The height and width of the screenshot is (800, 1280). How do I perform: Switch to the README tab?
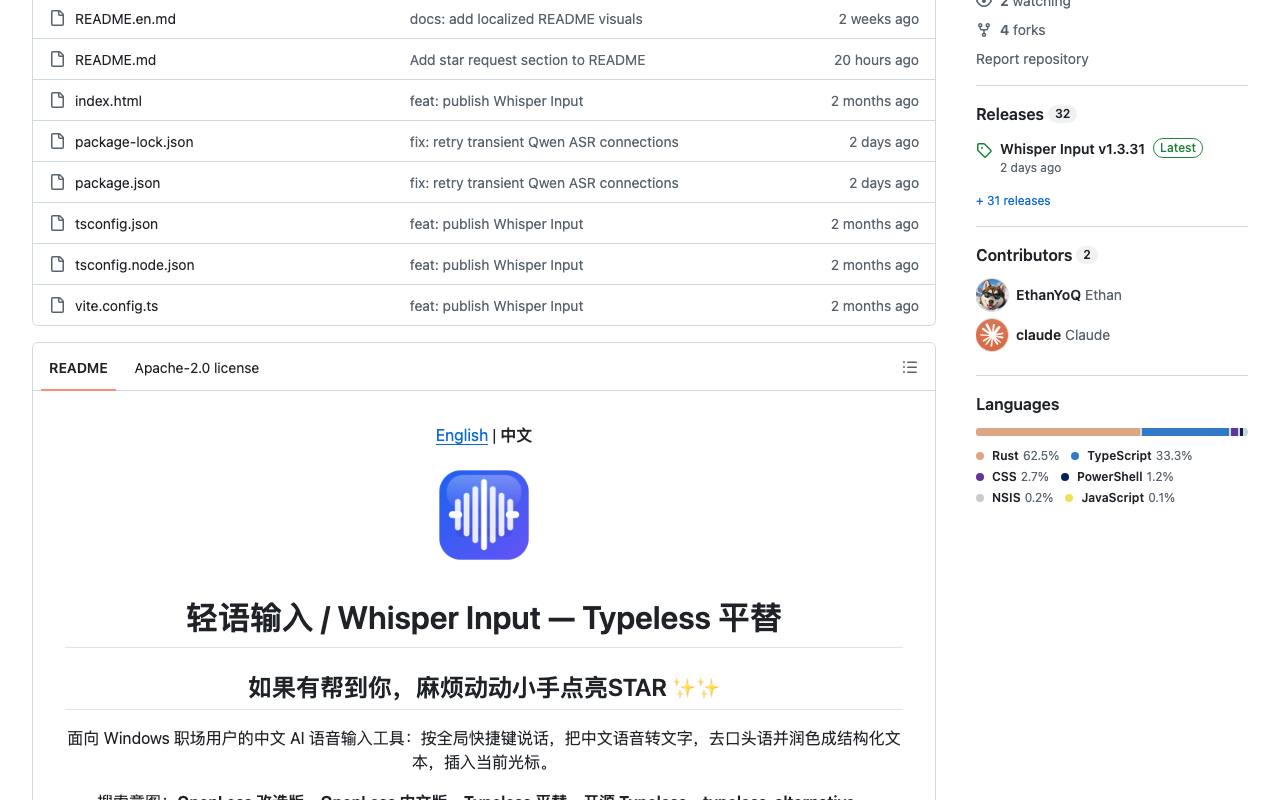click(x=78, y=368)
